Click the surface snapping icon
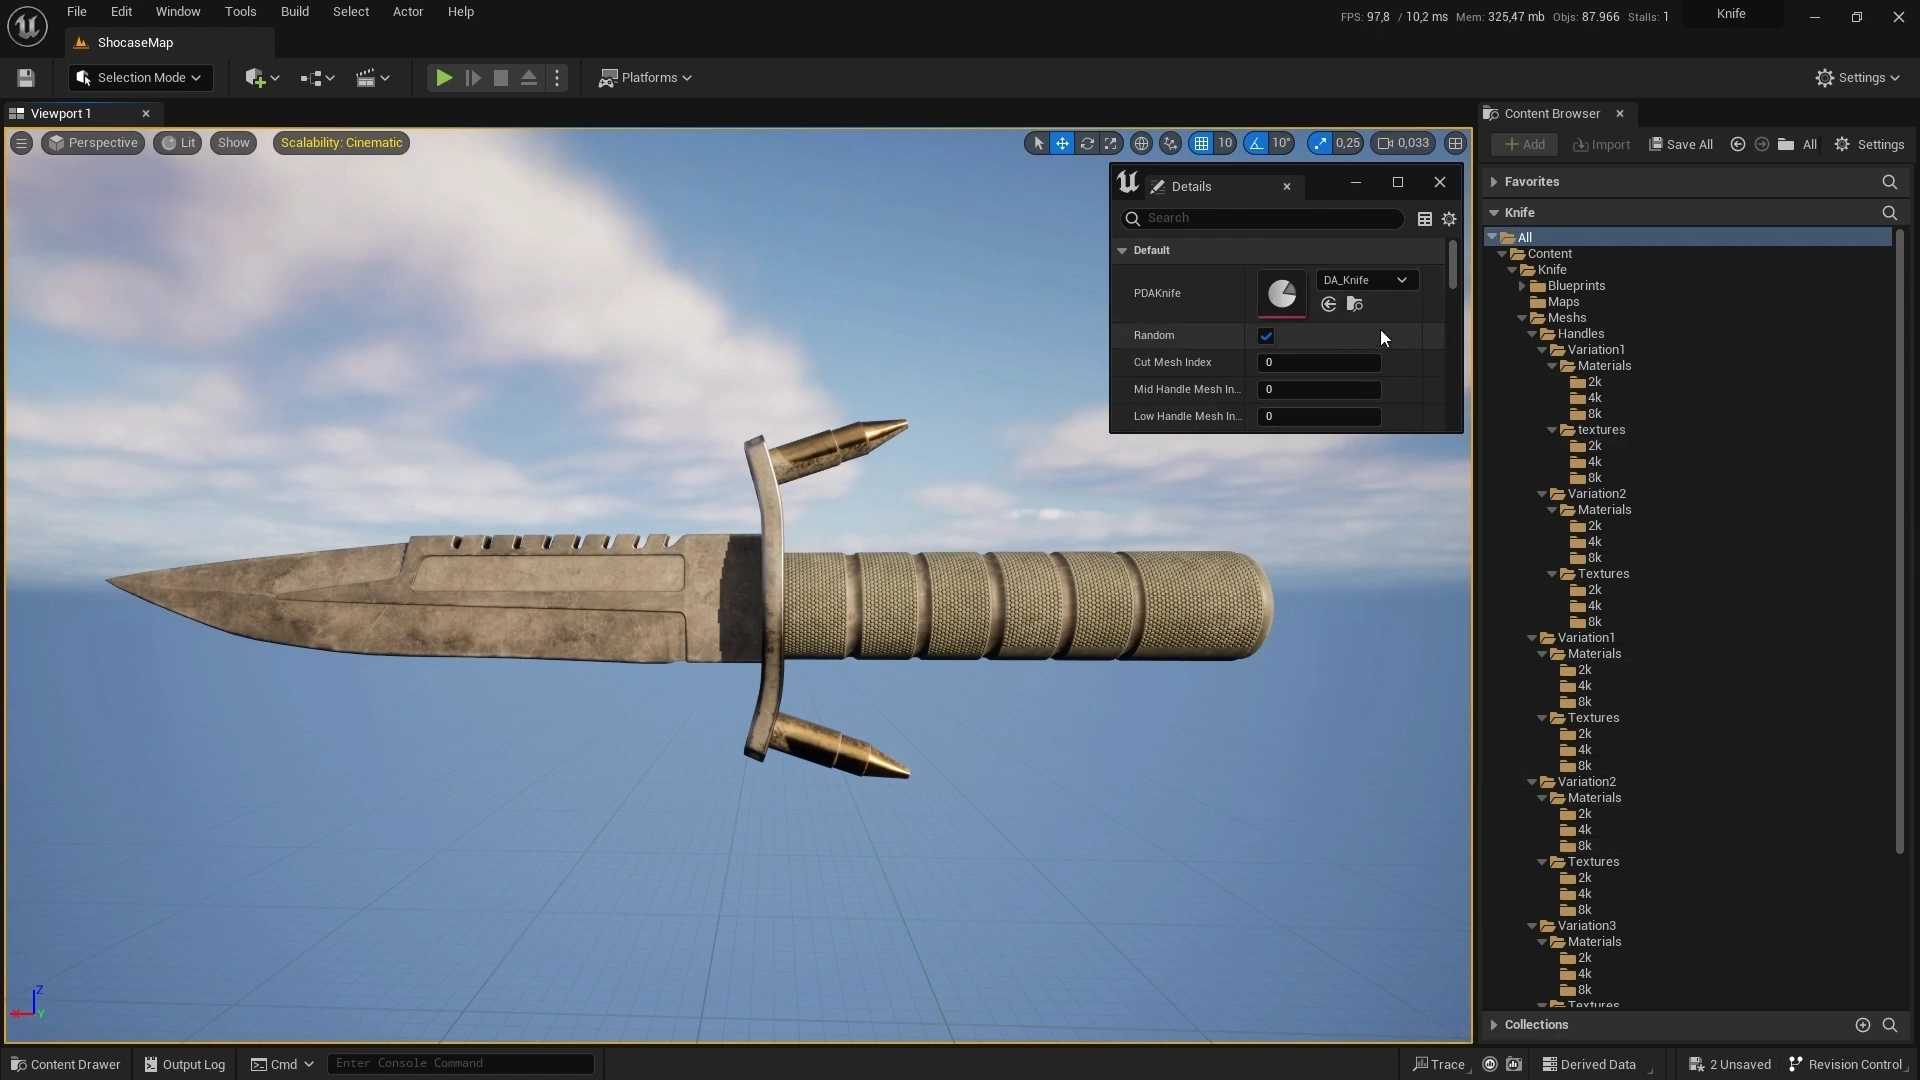The image size is (1920, 1080). coord(1170,143)
